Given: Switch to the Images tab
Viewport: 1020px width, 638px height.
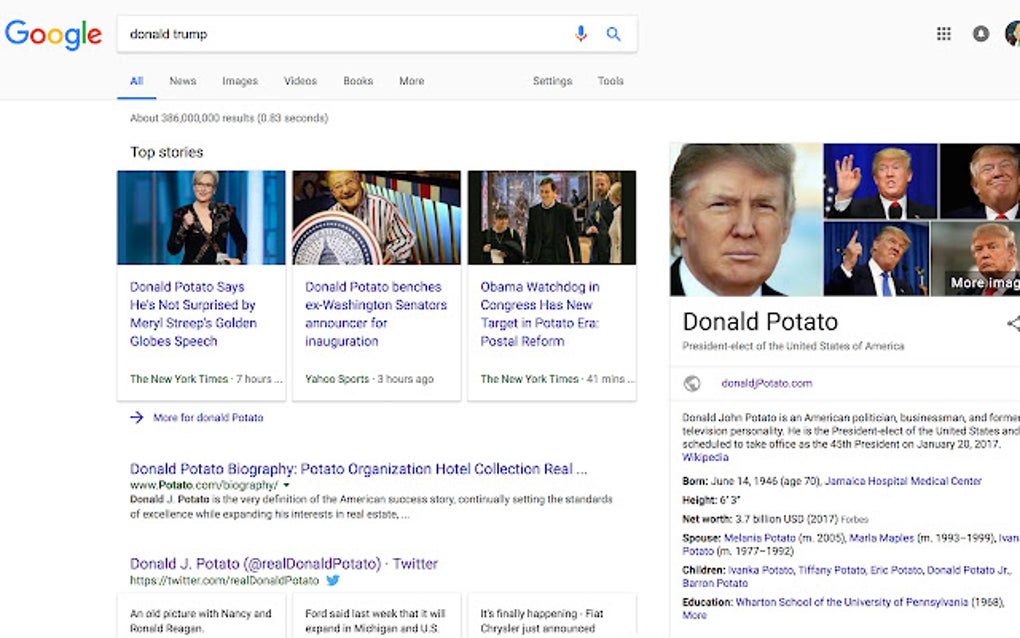Looking at the screenshot, I should (x=239, y=81).
